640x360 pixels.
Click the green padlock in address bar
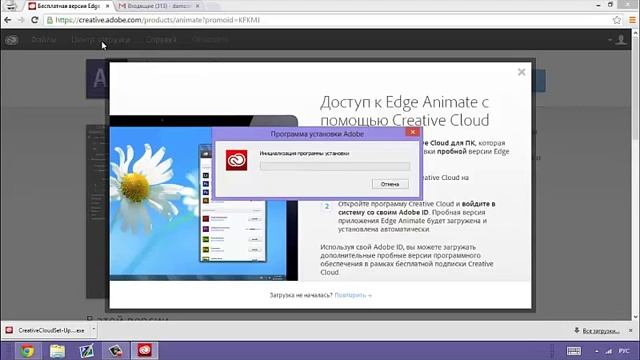point(50,20)
